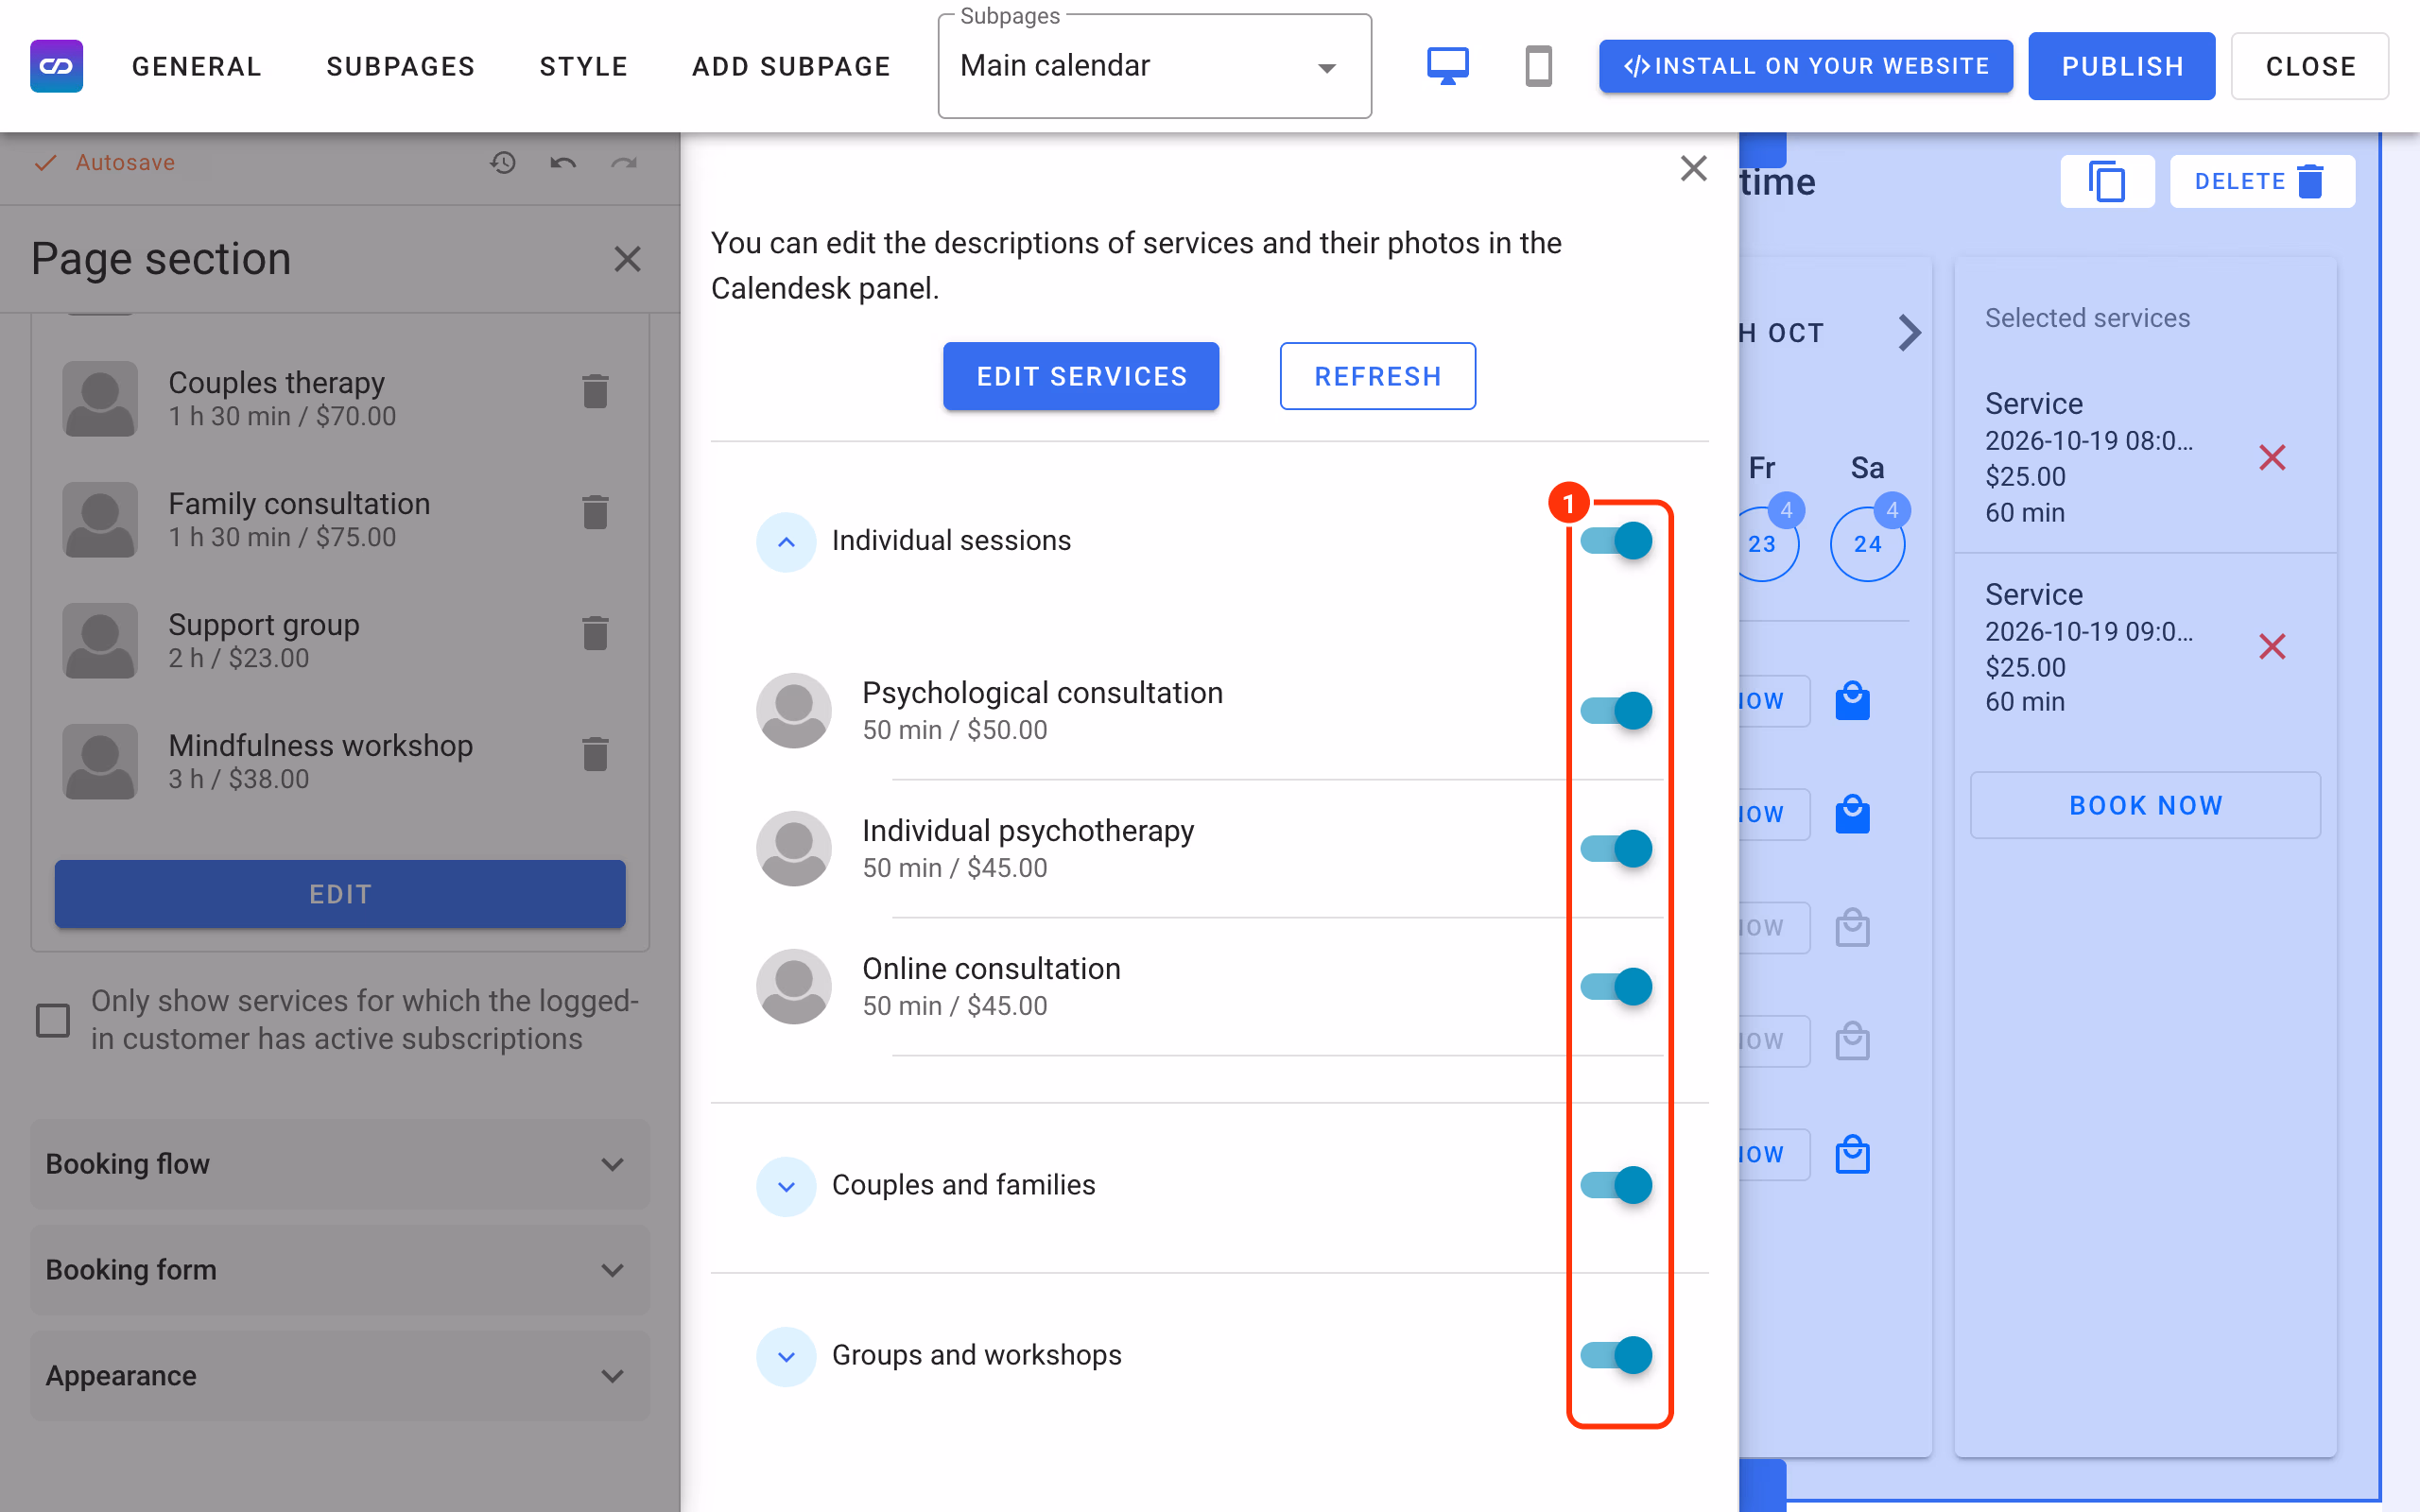Delete Support group with trash icon

click(595, 633)
